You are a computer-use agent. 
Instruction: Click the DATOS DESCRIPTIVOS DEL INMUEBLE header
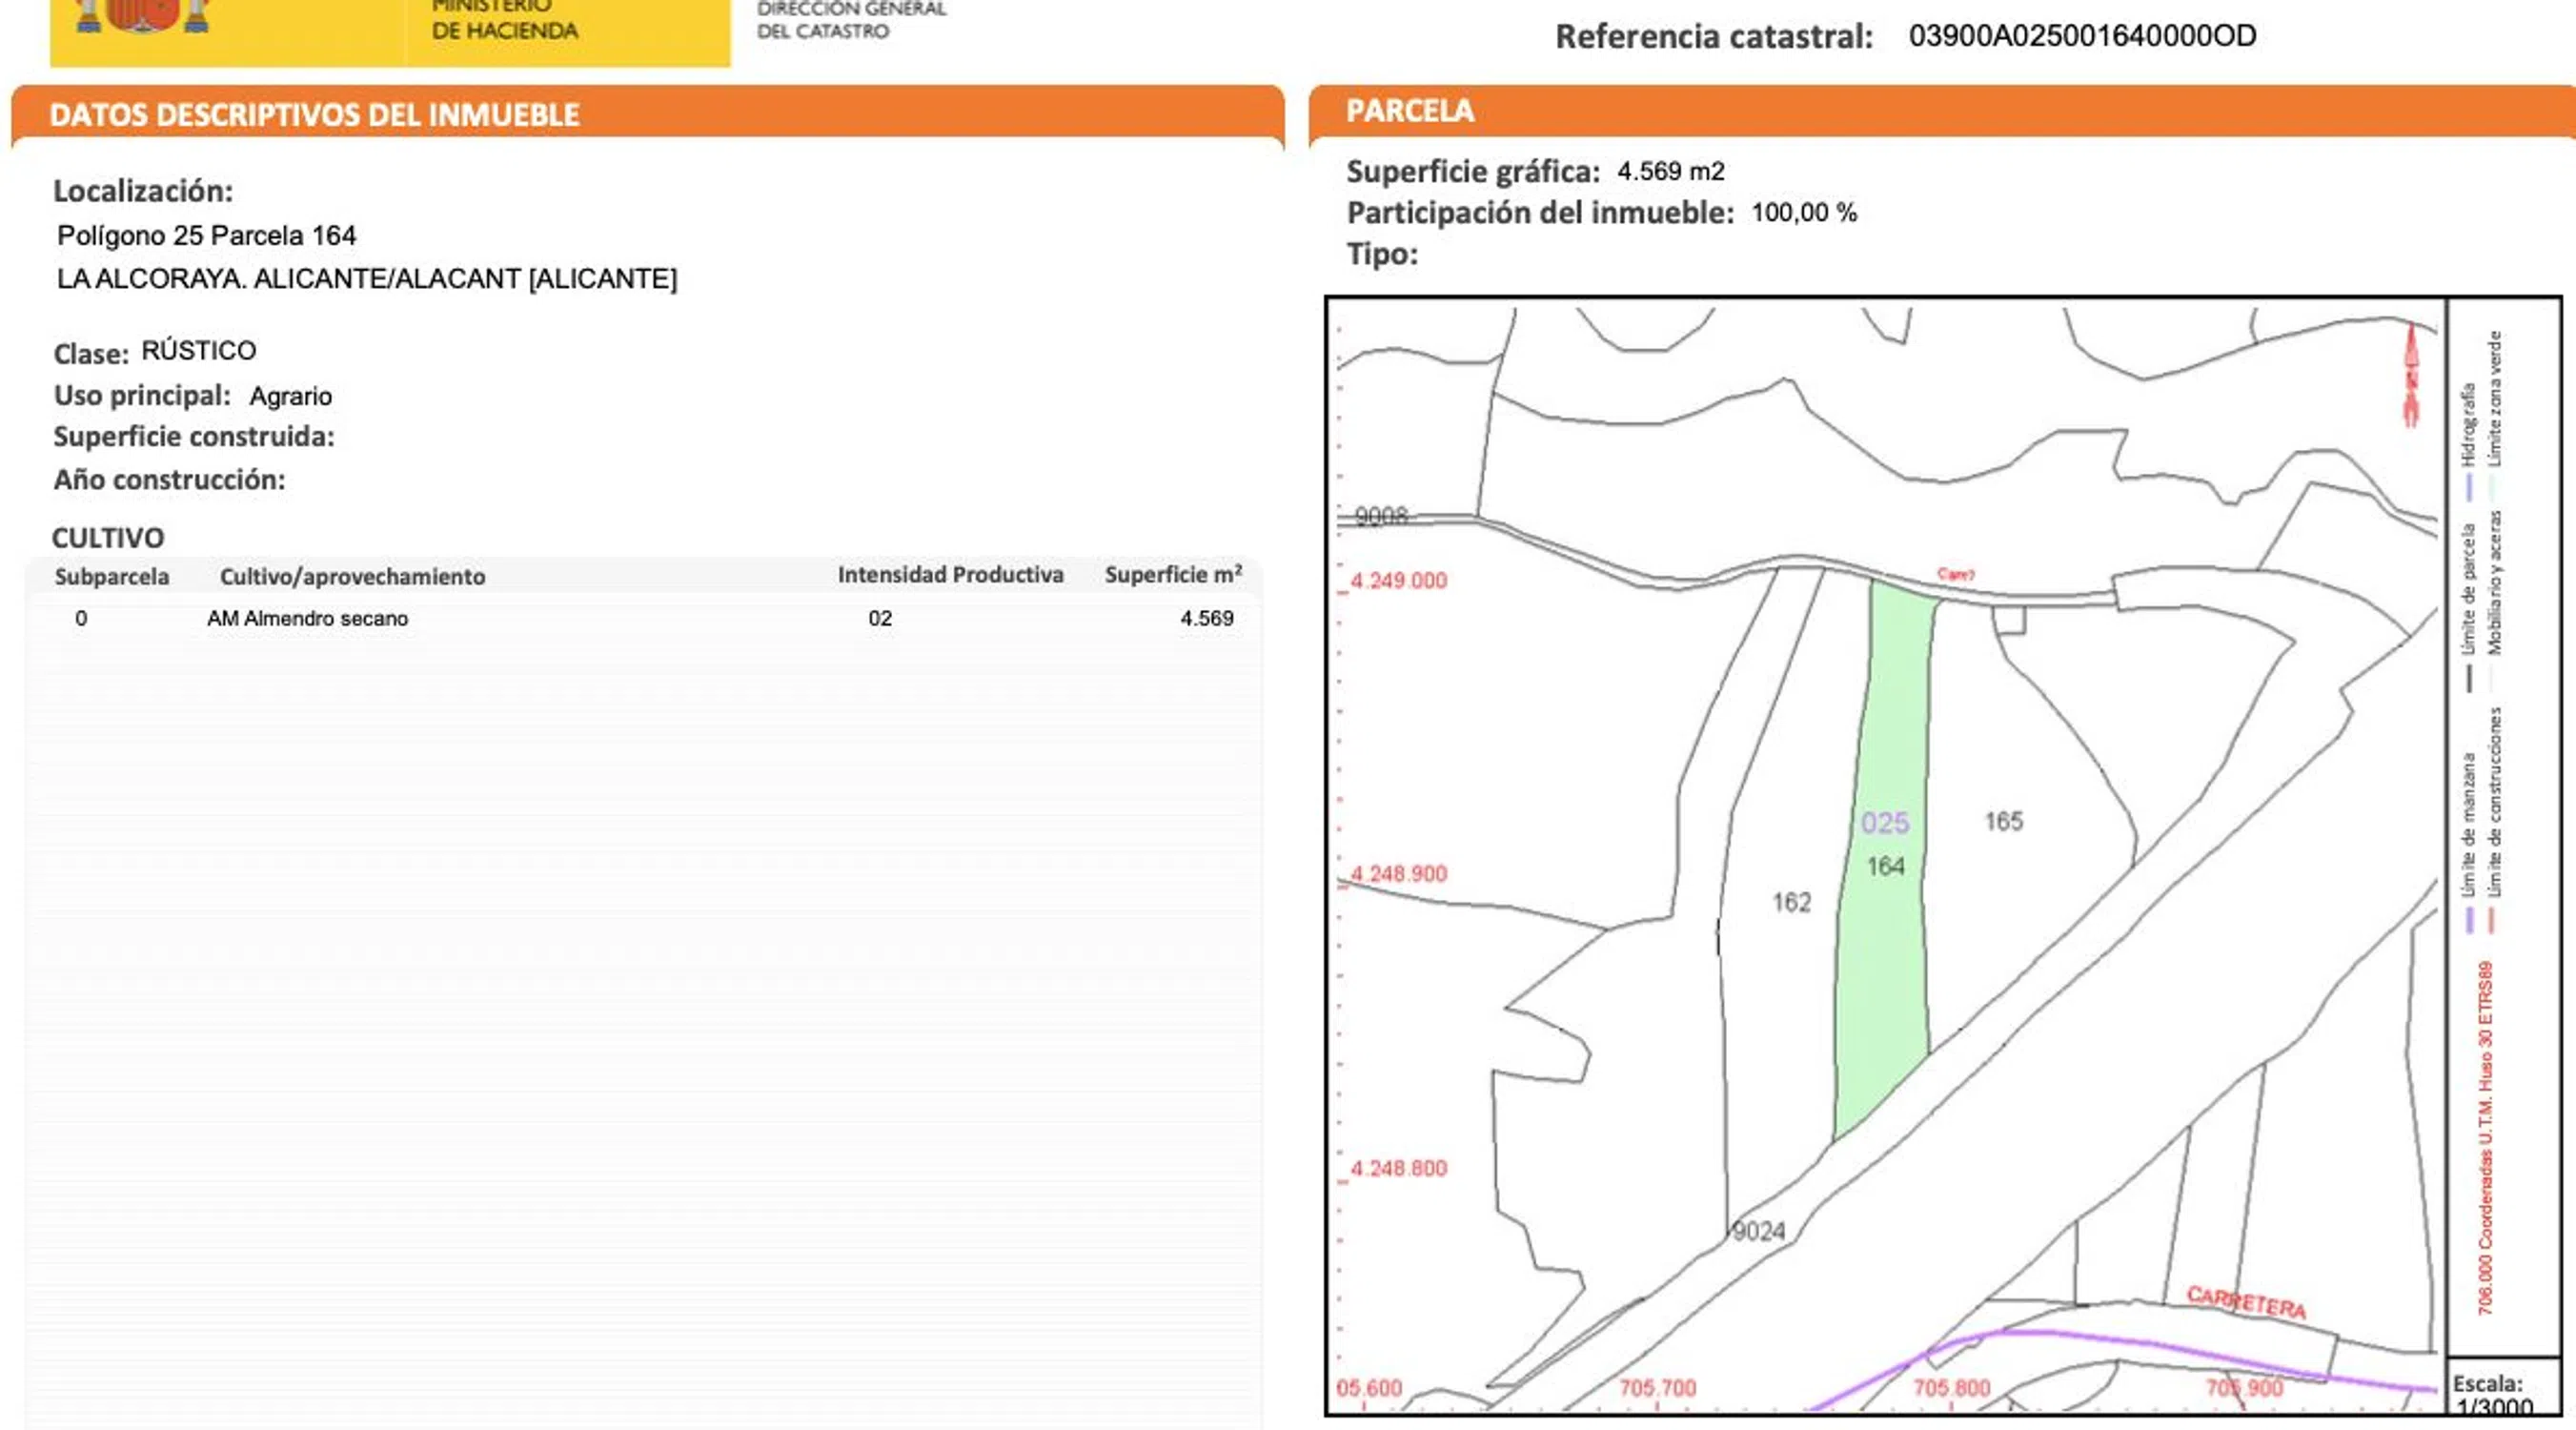click(314, 115)
